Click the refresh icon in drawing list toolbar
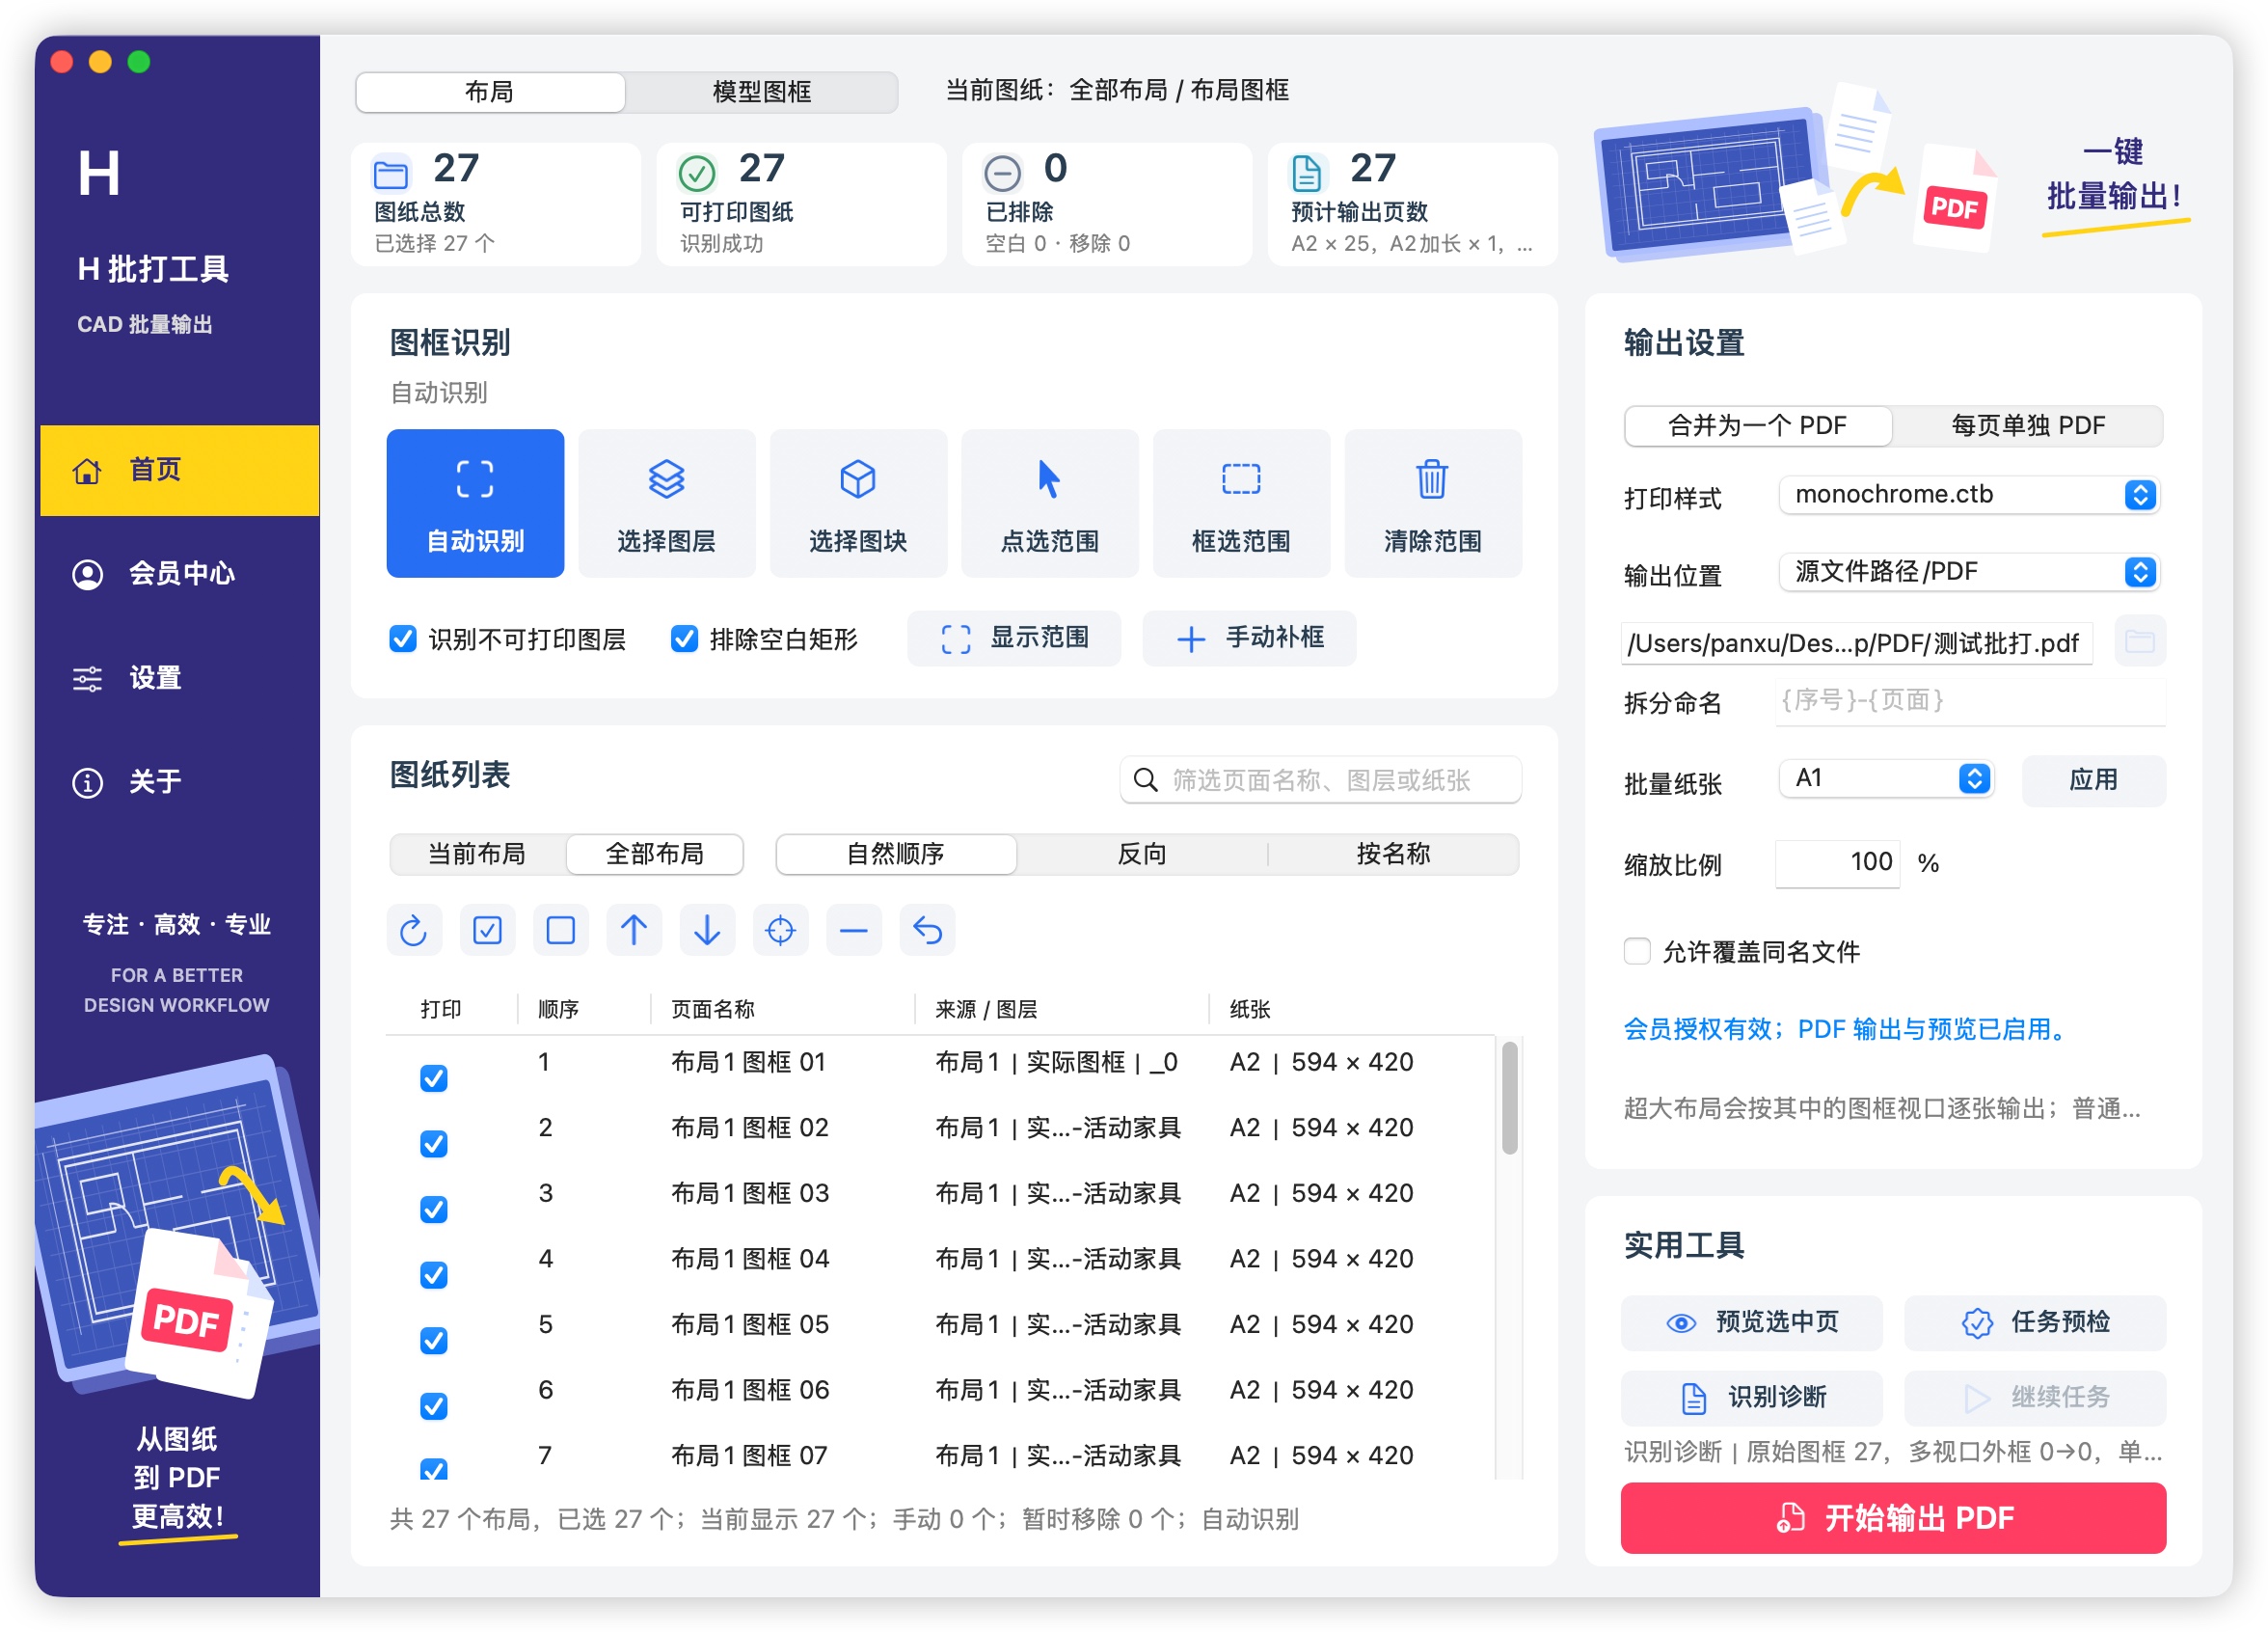The height and width of the screenshot is (1632, 2268). 414,931
